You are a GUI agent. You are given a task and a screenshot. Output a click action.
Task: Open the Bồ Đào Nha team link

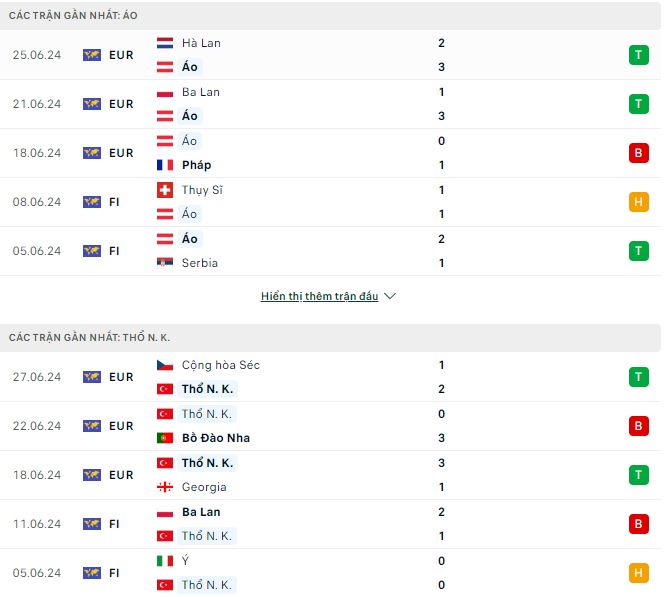tap(216, 438)
